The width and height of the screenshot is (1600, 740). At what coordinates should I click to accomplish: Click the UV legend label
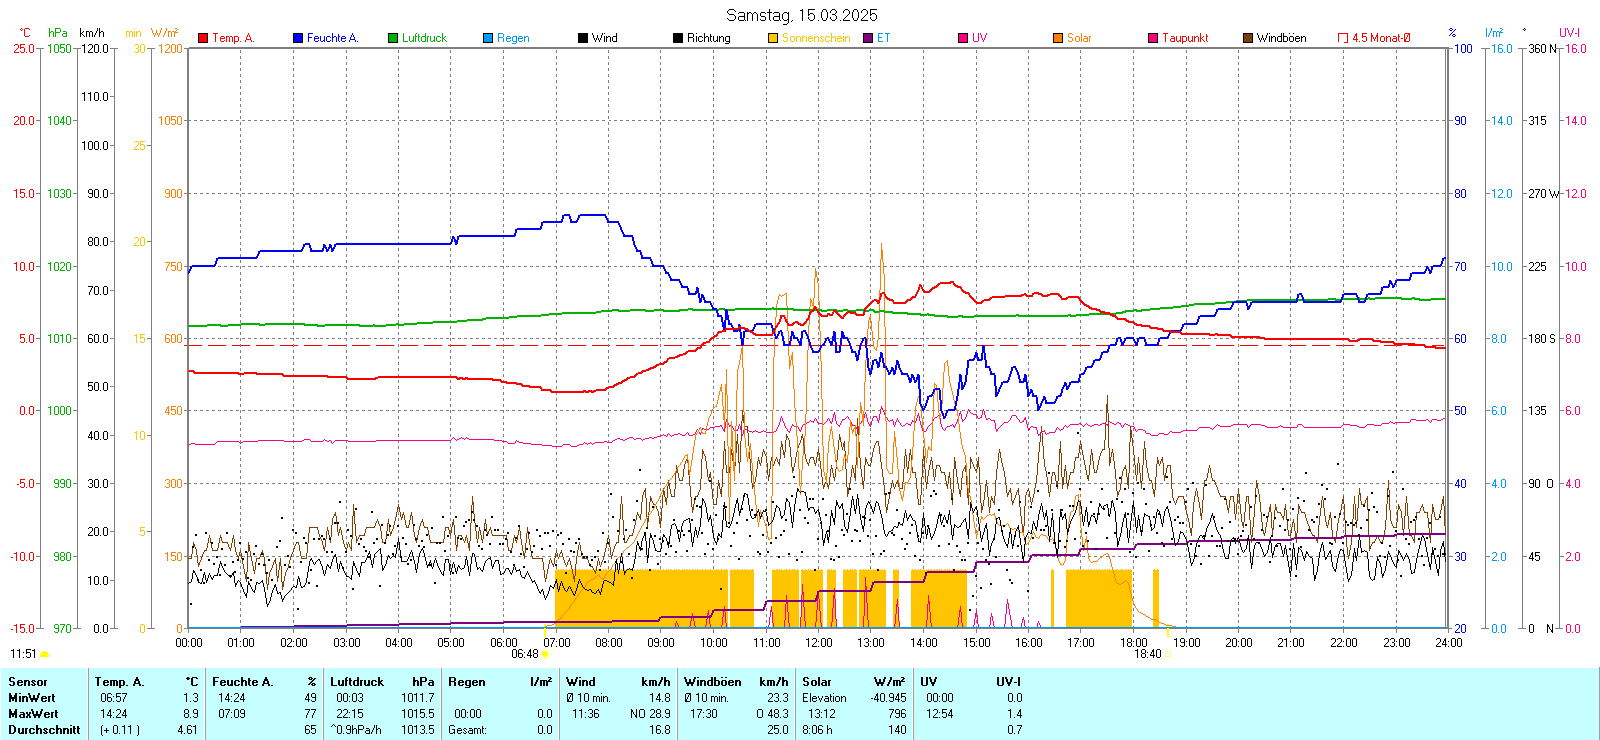pyautogui.click(x=979, y=38)
